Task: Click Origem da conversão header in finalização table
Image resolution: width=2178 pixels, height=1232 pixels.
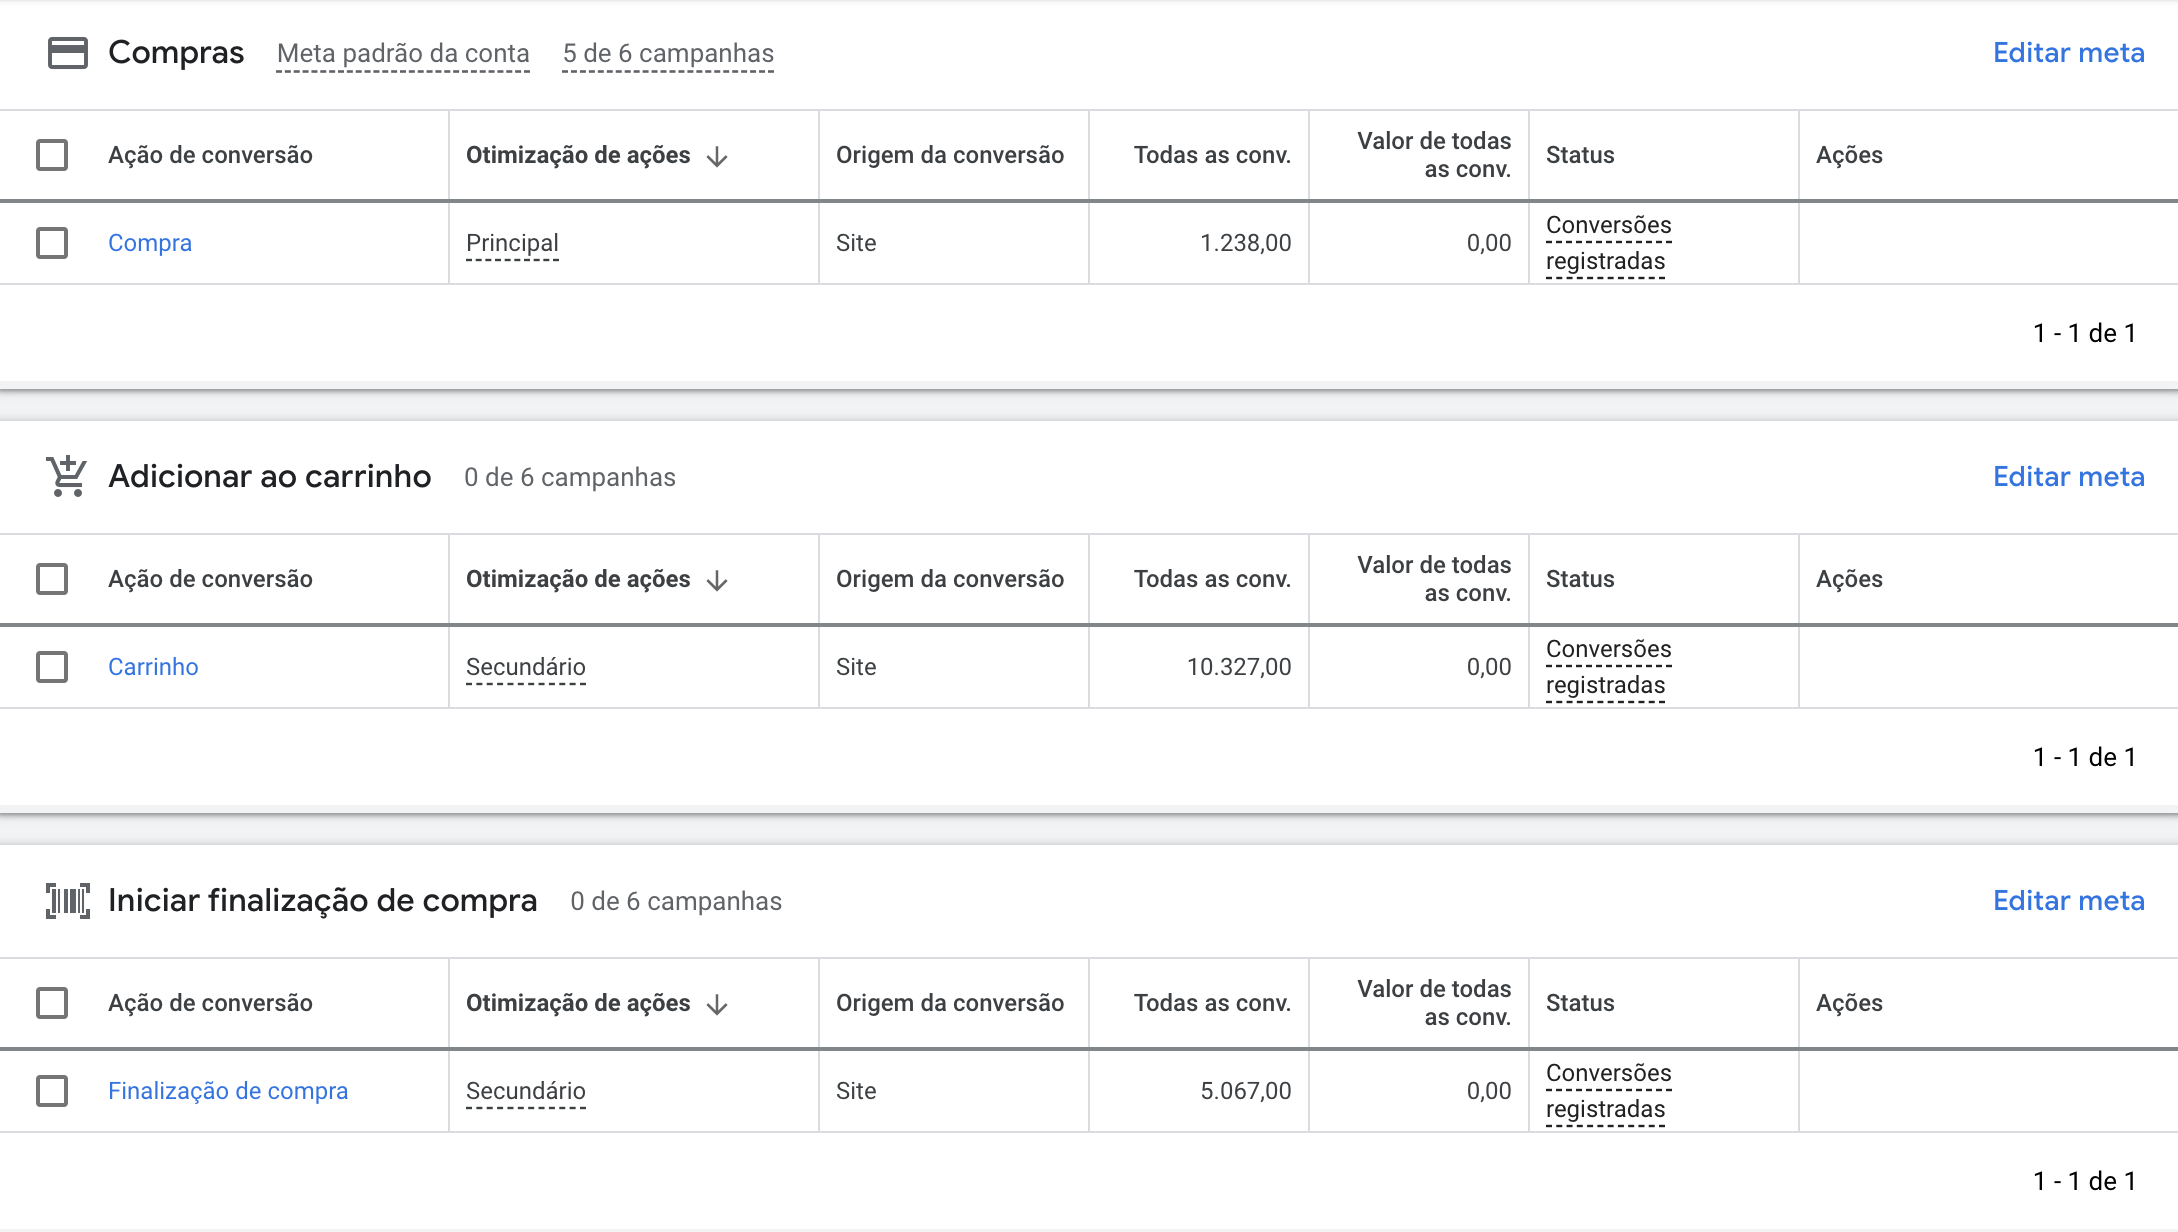Action: pos(950,1003)
